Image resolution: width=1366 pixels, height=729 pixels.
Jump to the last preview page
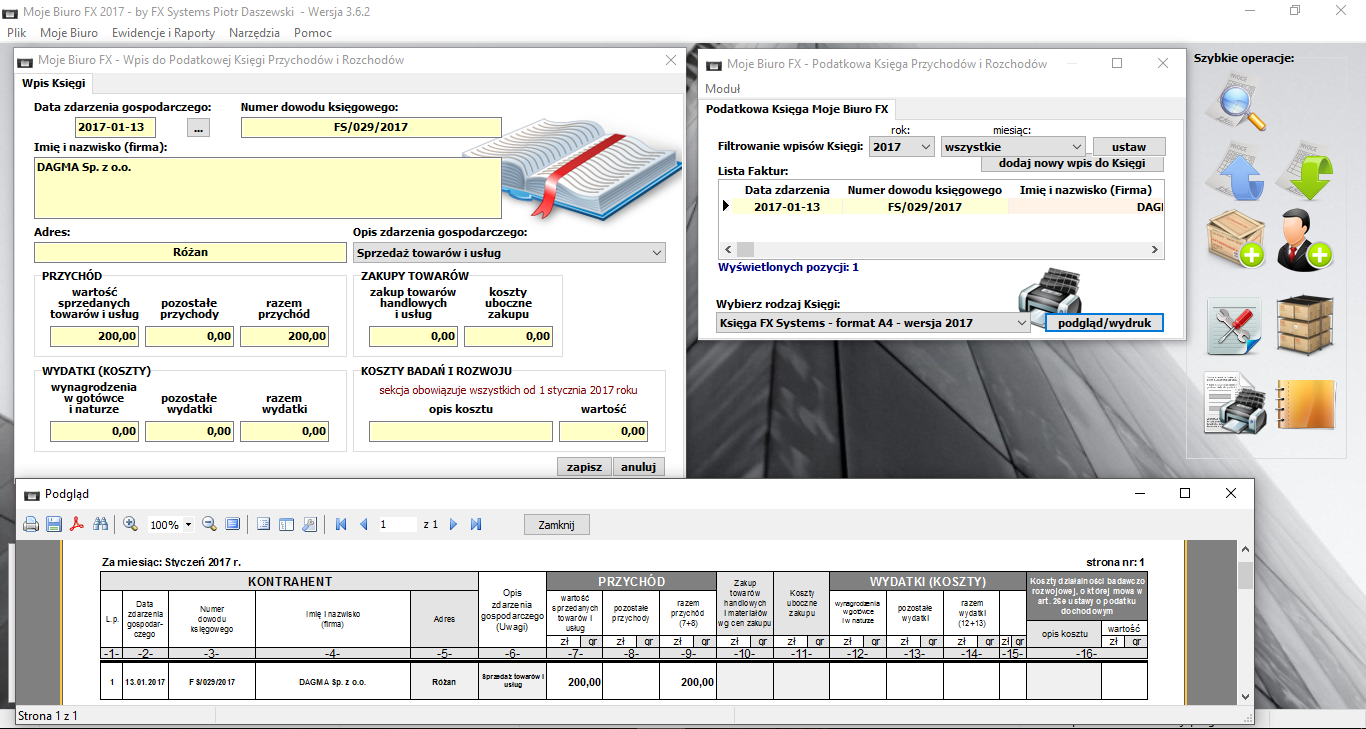[476, 524]
